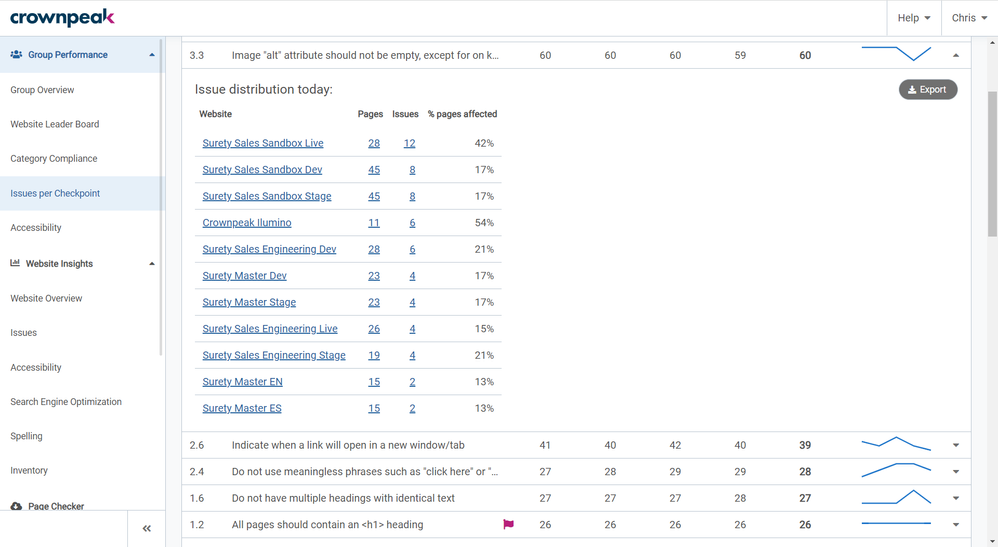The image size is (998, 547).
Task: Click the Website column header
Action: [x=215, y=114]
